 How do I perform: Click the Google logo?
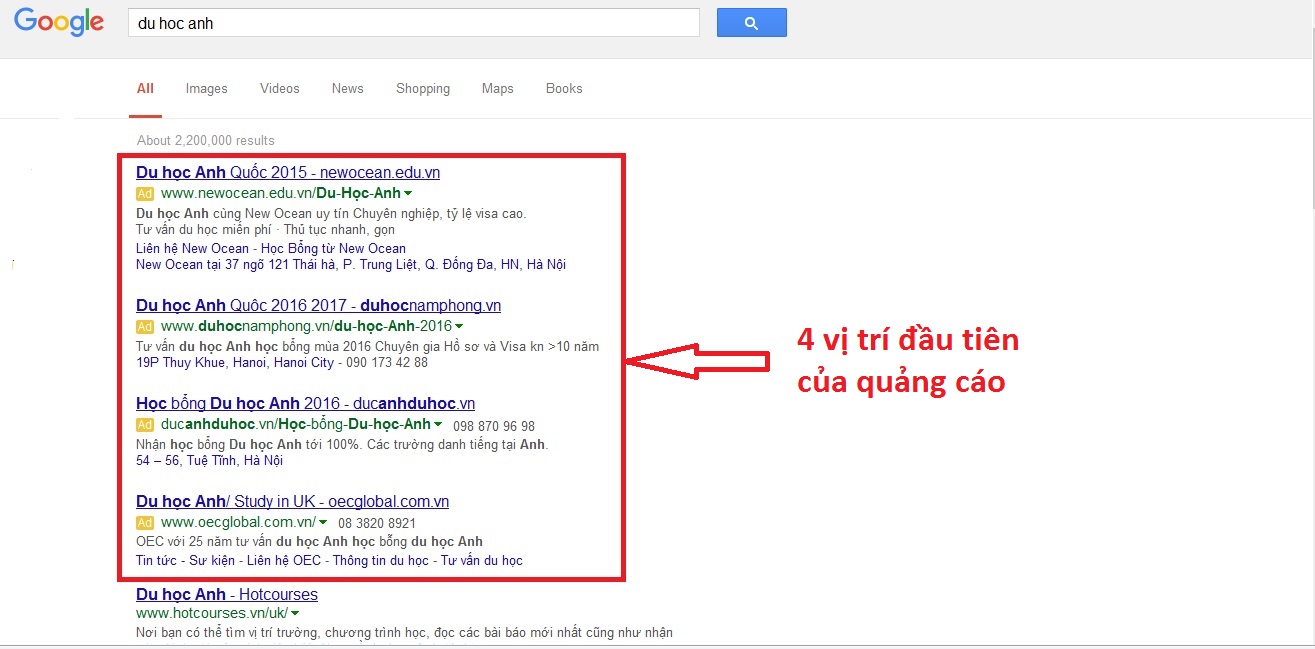[x=59, y=22]
